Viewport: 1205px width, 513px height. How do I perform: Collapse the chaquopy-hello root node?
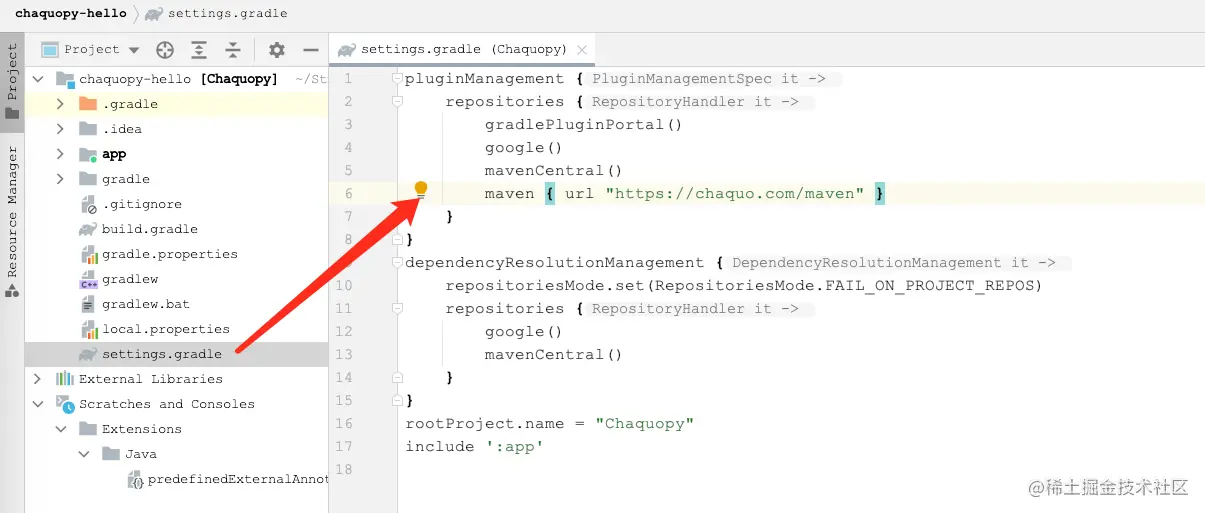[38, 79]
